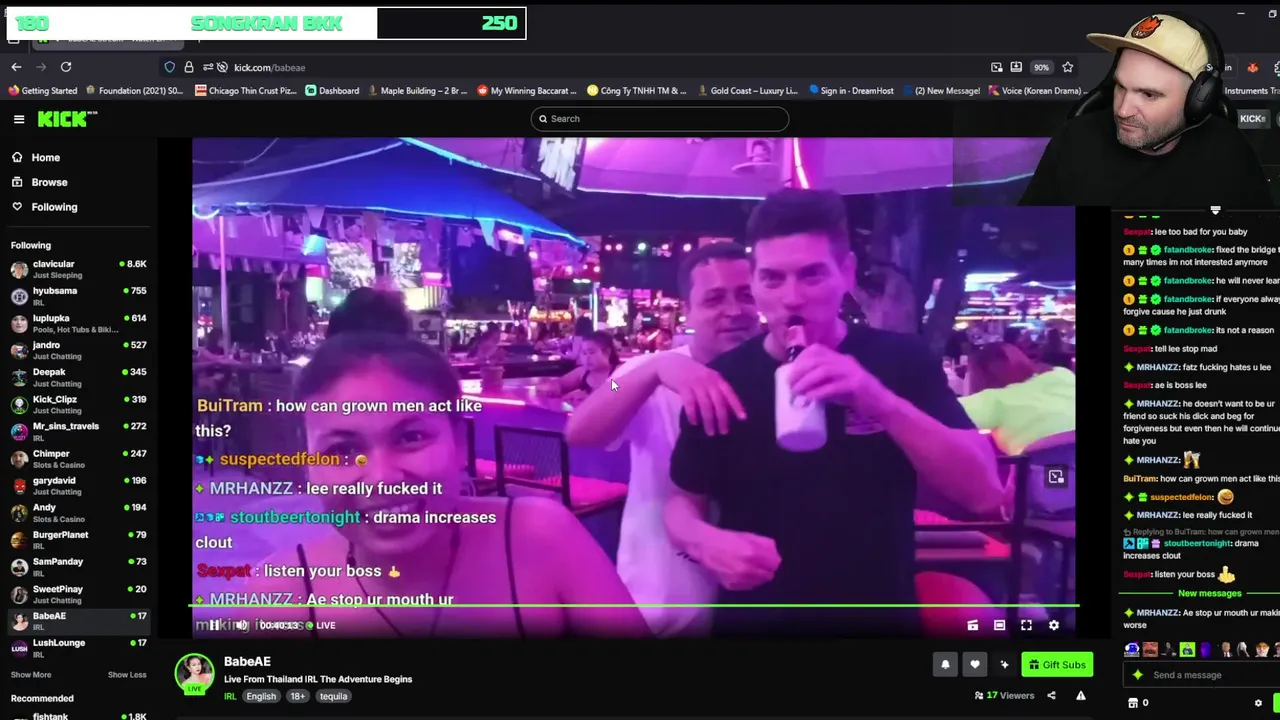
Task: Click the BabeAE streamer avatar
Action: point(194,674)
